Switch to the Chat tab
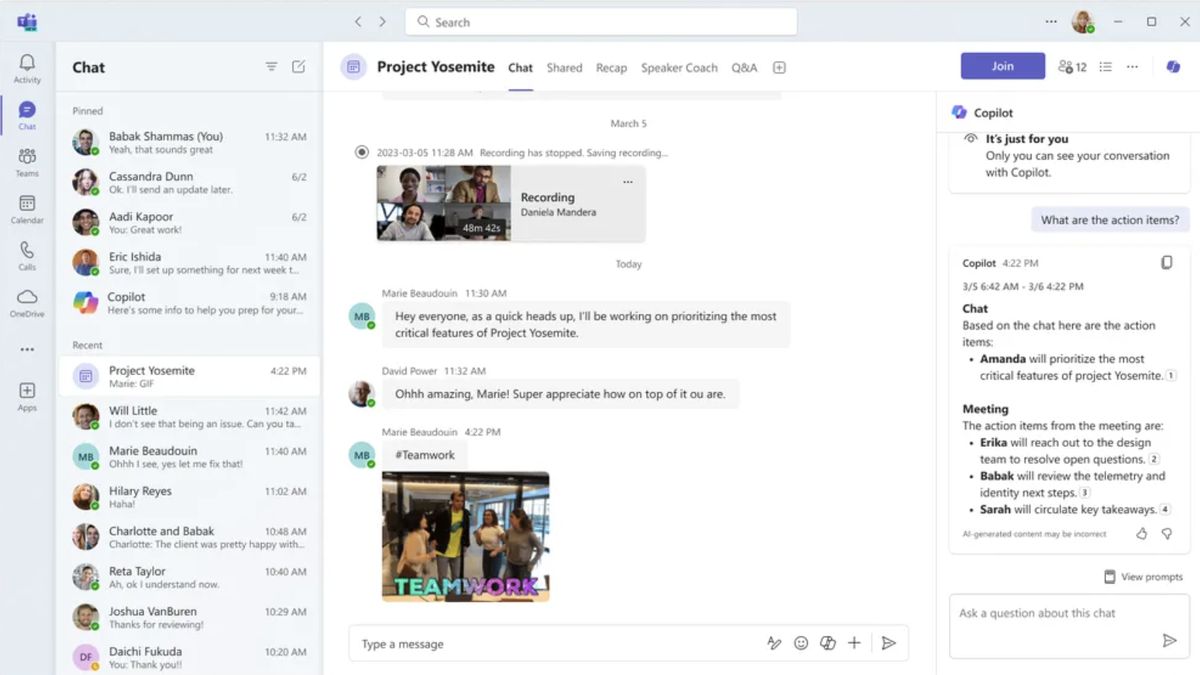Screen dimensions: 1200x675 (x=520, y=68)
